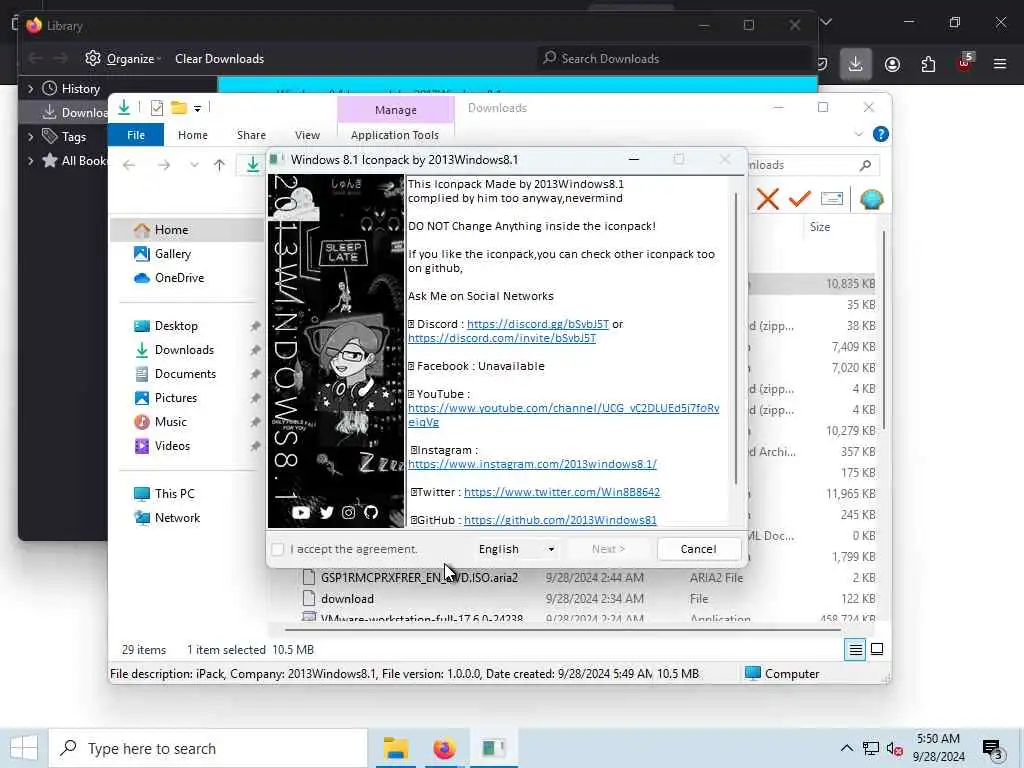Select Gallery in navigation pane

pos(172,254)
